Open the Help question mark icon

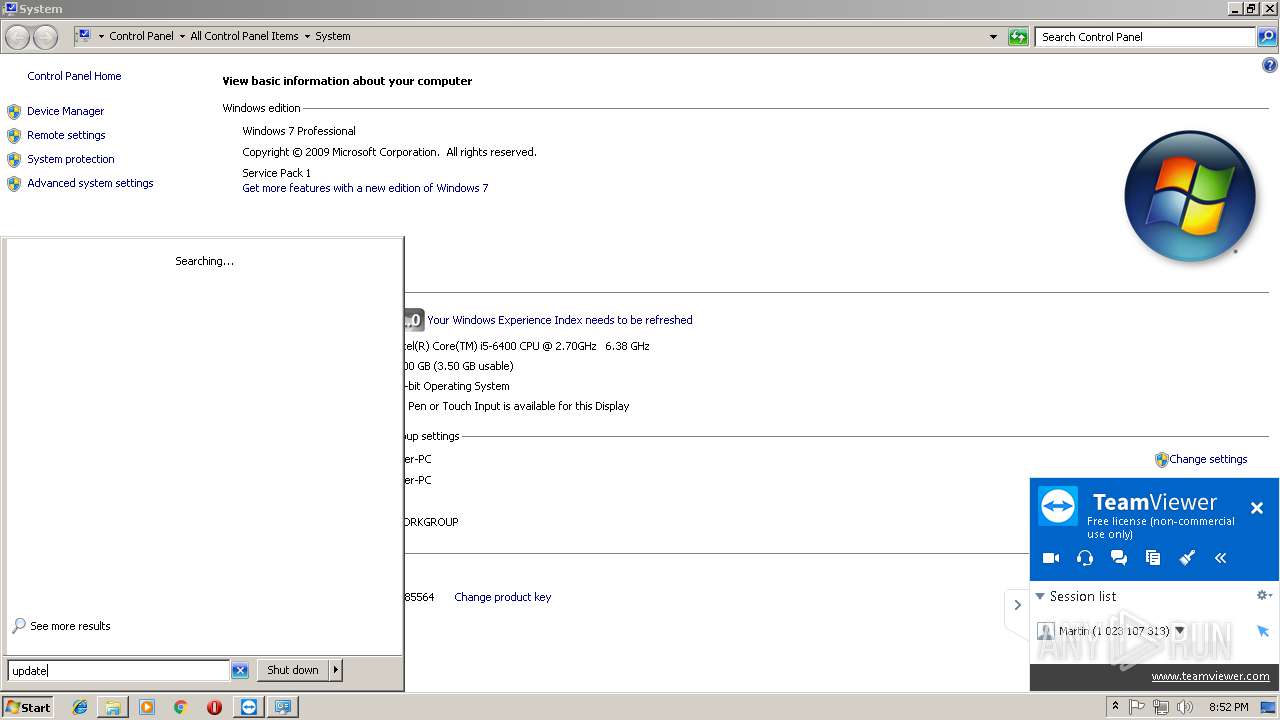[1270, 65]
